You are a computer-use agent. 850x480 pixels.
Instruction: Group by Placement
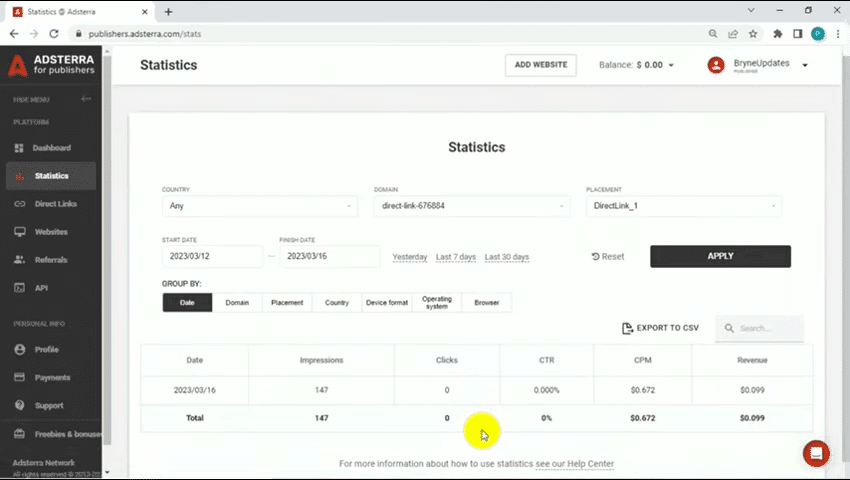tap(287, 303)
